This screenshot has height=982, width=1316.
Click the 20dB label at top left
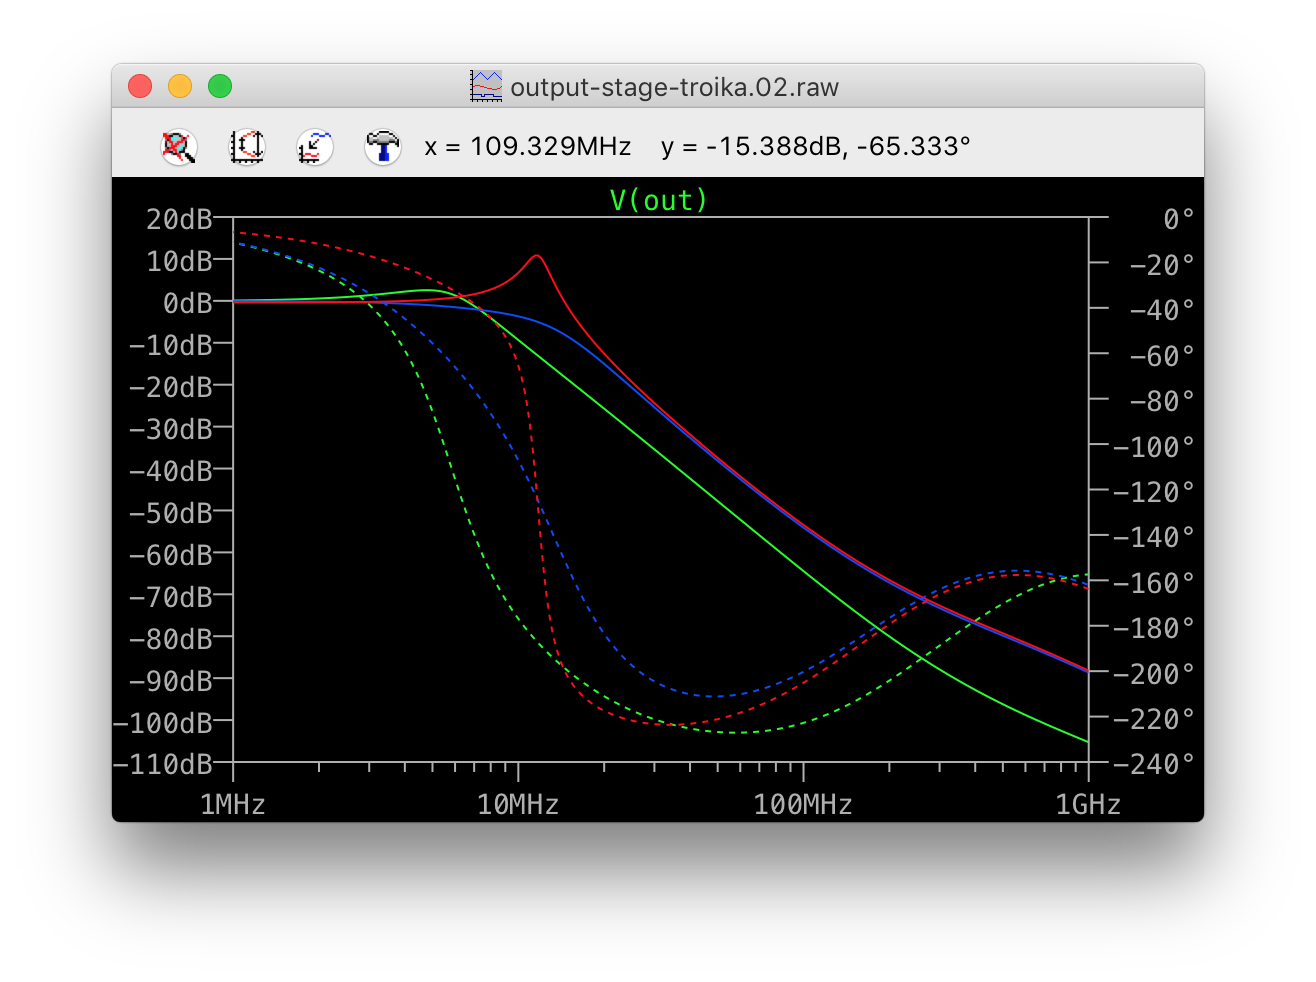179,219
